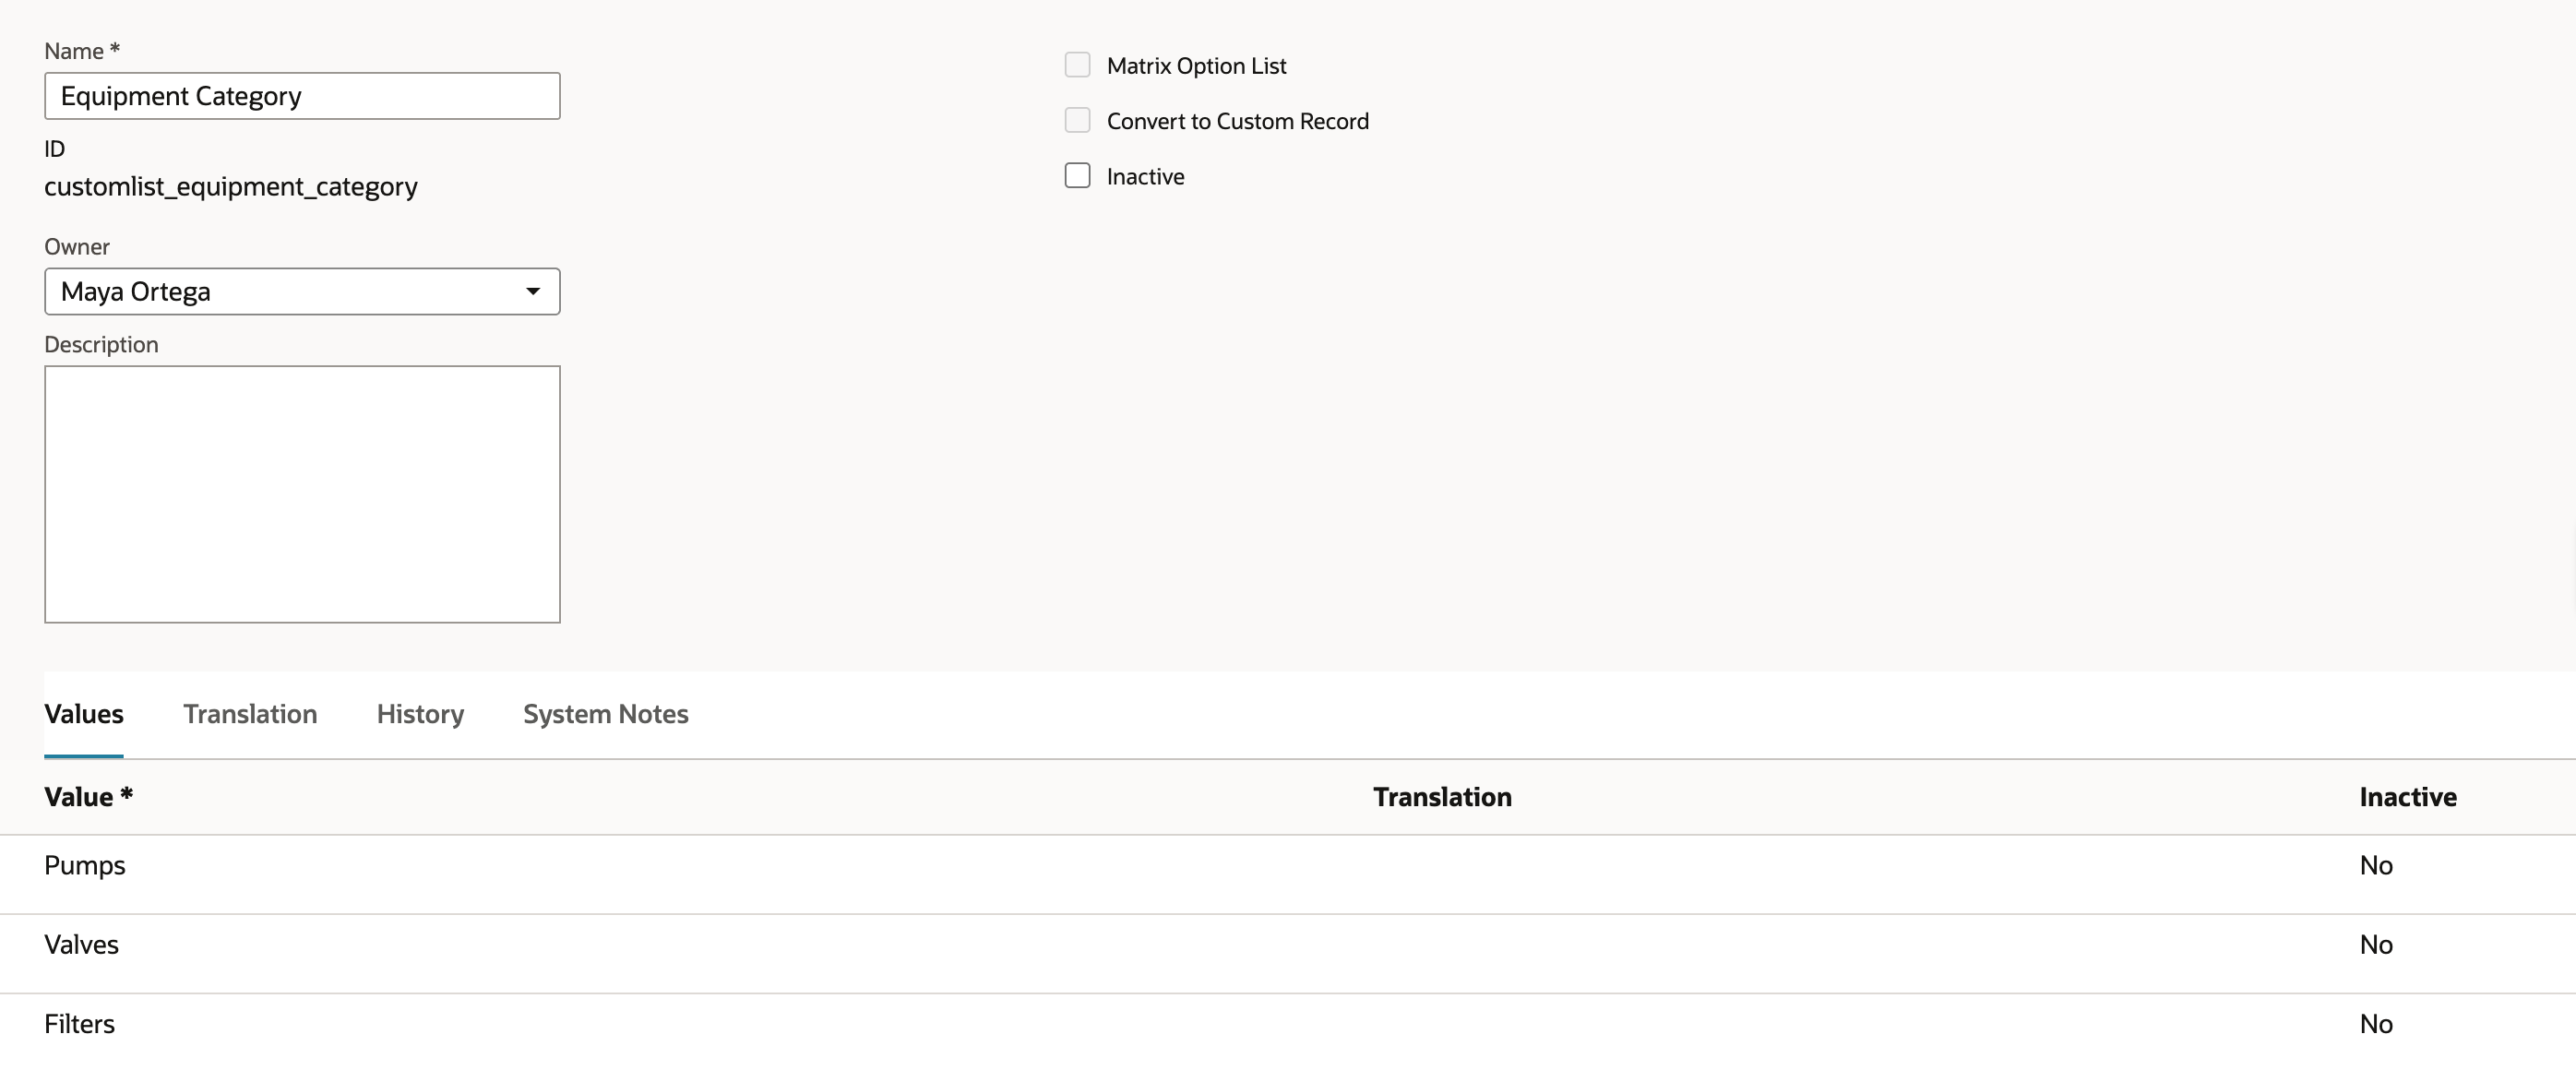The width and height of the screenshot is (2576, 1070).
Task: Check the Inactive checkbox
Action: pos(1077,175)
